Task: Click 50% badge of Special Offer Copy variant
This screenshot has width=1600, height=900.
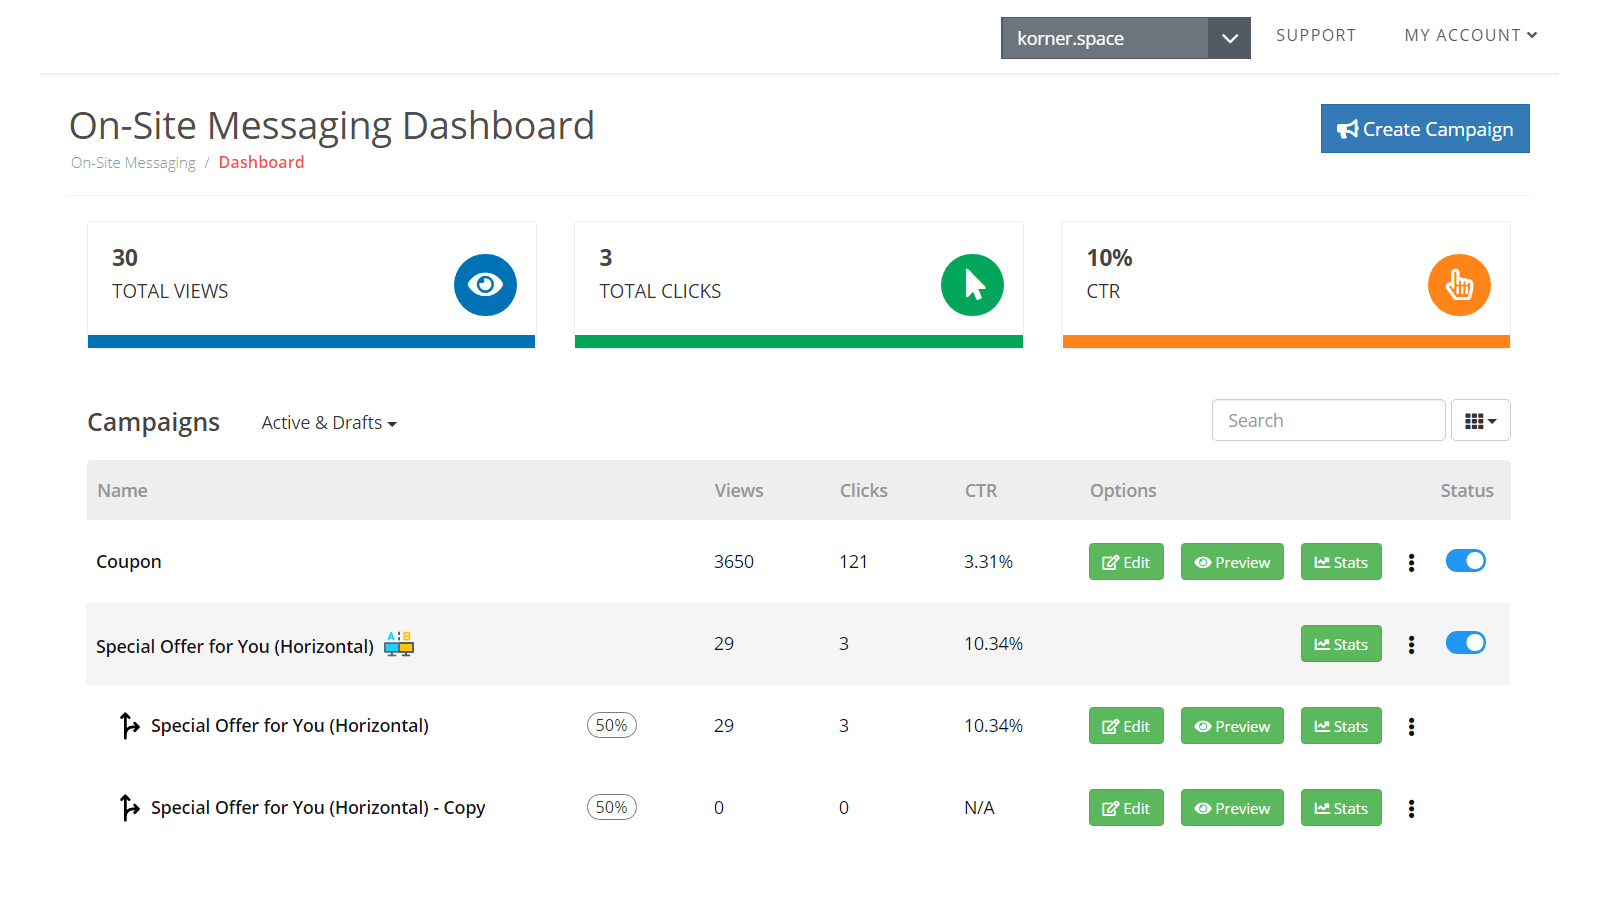Action: tap(612, 807)
